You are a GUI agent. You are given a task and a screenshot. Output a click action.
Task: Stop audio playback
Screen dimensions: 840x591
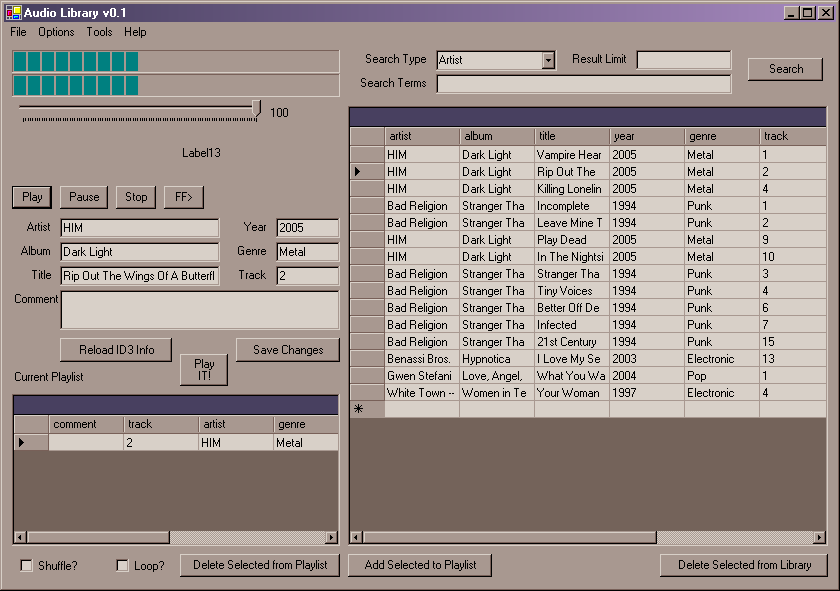[136, 197]
